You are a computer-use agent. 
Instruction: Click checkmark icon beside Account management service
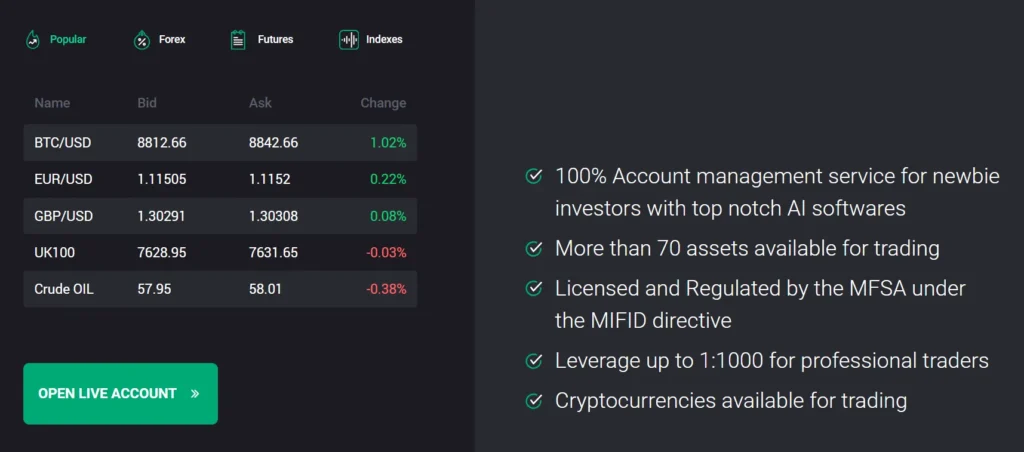tap(534, 177)
